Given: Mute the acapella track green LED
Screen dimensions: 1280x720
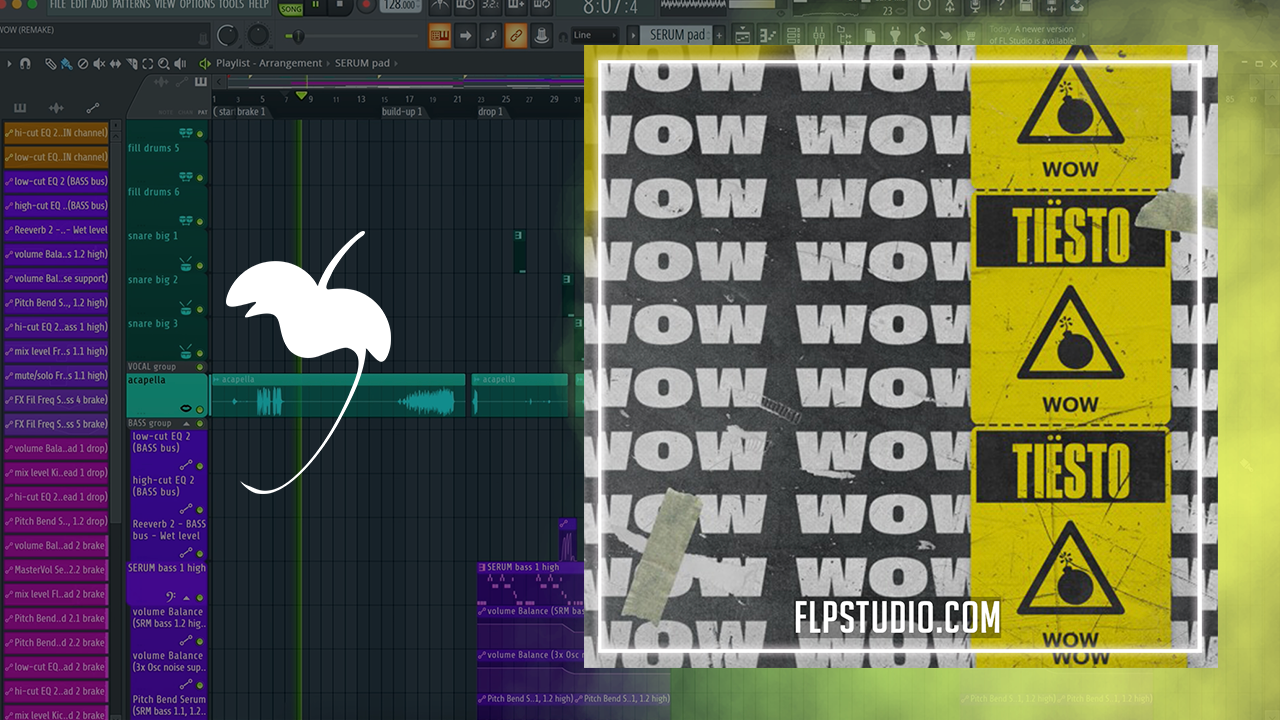Looking at the screenshot, I should [200, 410].
